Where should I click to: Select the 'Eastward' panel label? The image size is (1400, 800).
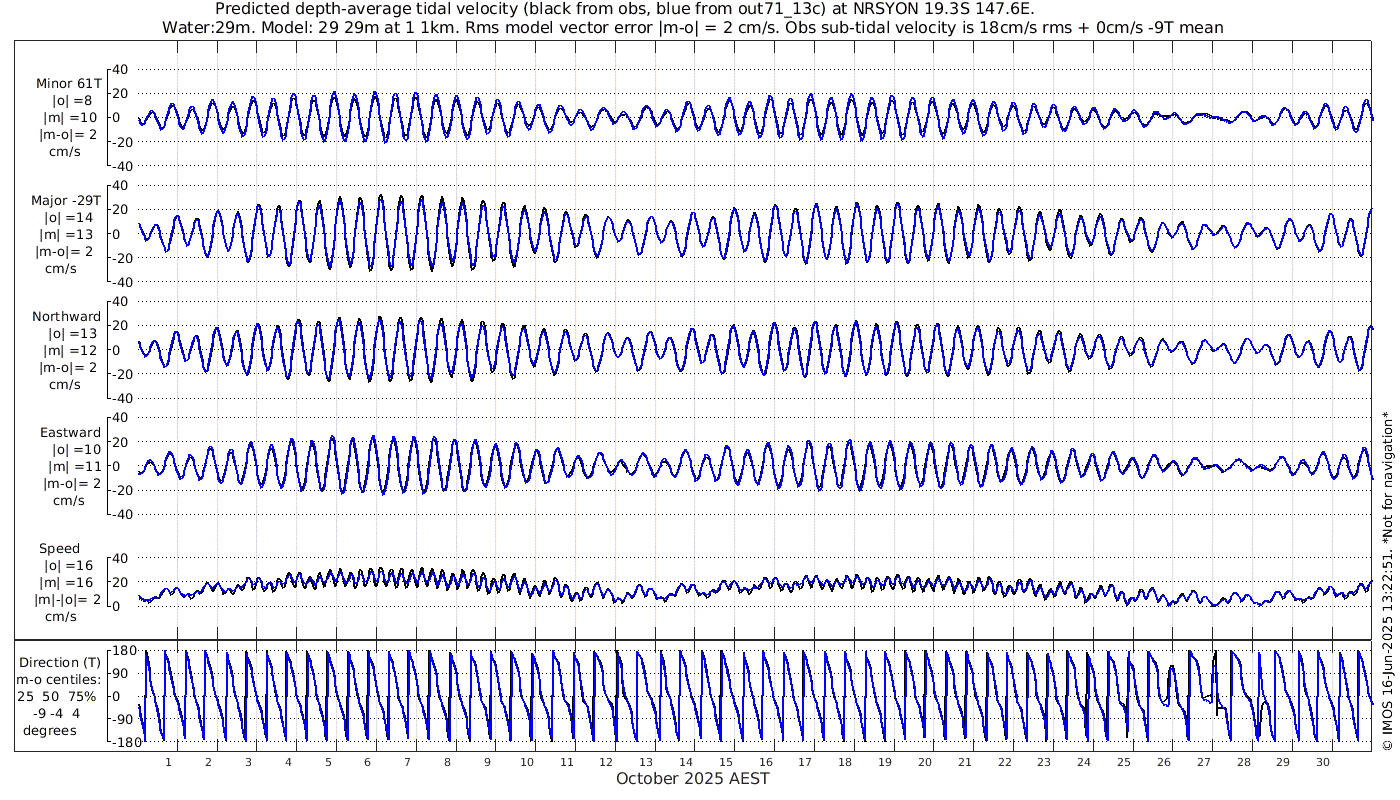pyautogui.click(x=70, y=432)
